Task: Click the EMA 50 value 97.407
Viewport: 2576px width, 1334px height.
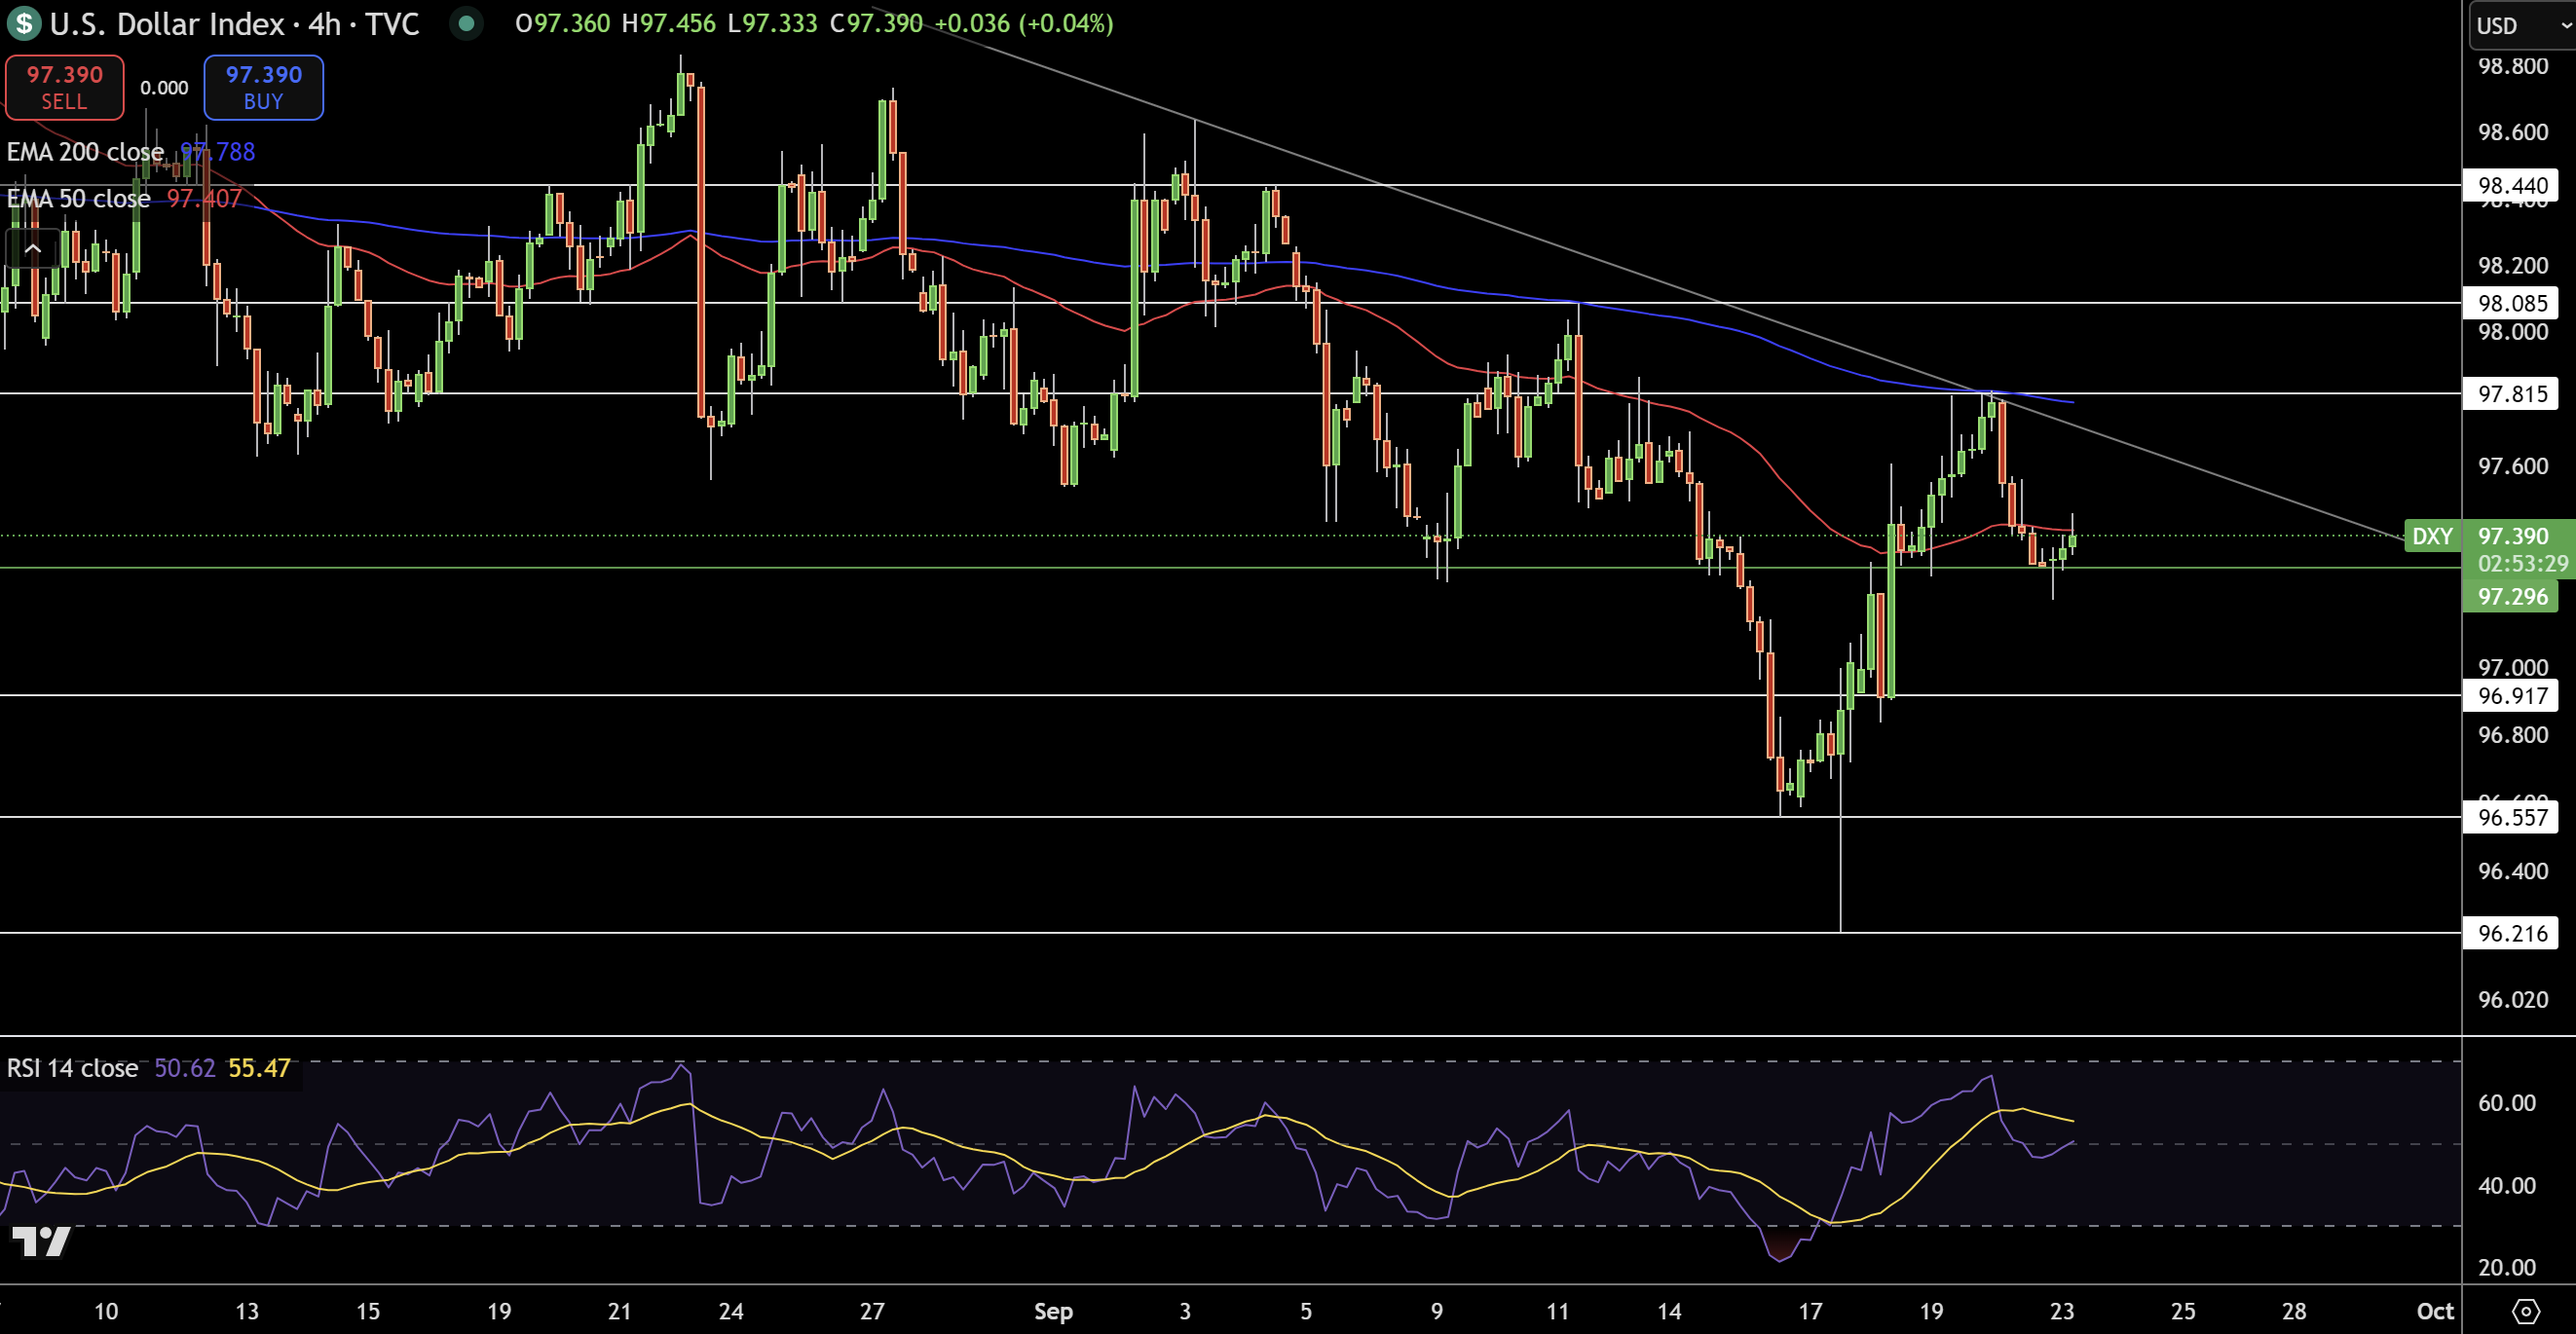Action: coord(204,198)
